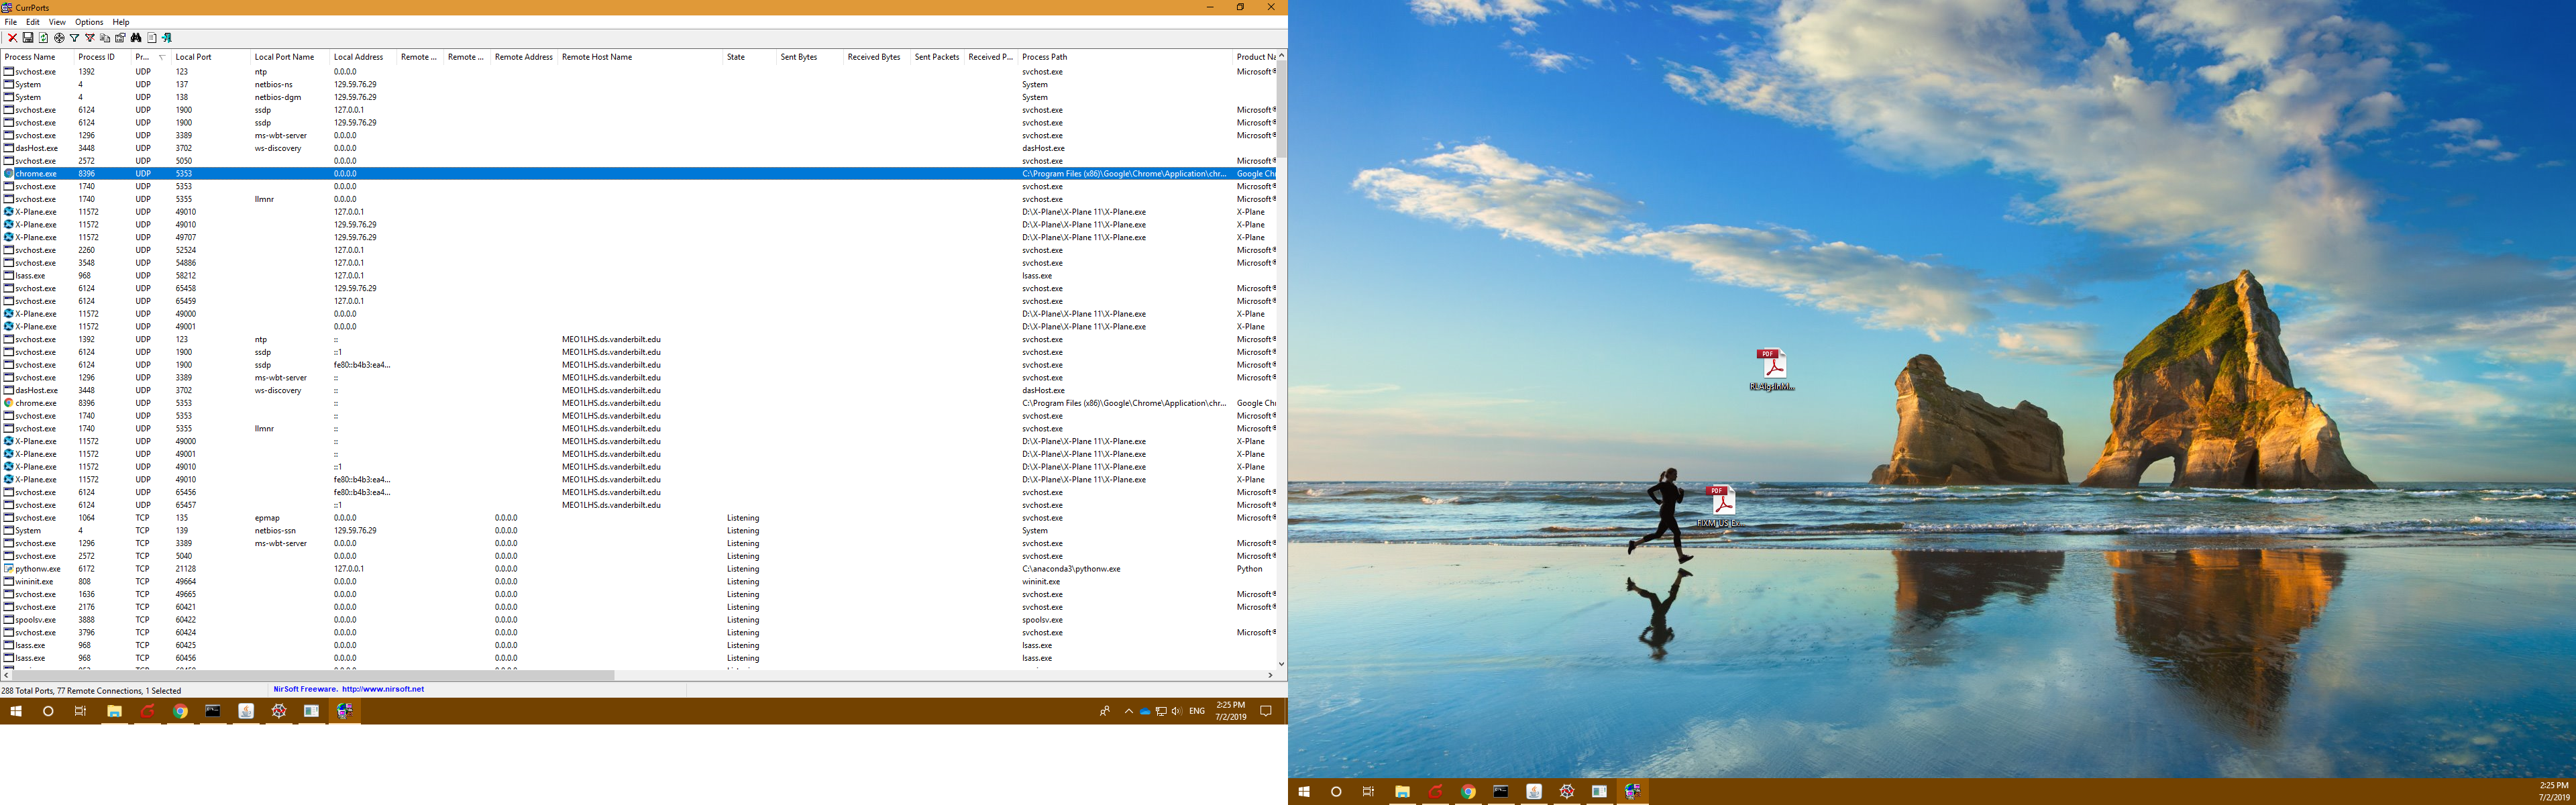Click the Save Selected Items floppy icon
Image resolution: width=2576 pixels, height=805 pixels.
pyautogui.click(x=28, y=38)
